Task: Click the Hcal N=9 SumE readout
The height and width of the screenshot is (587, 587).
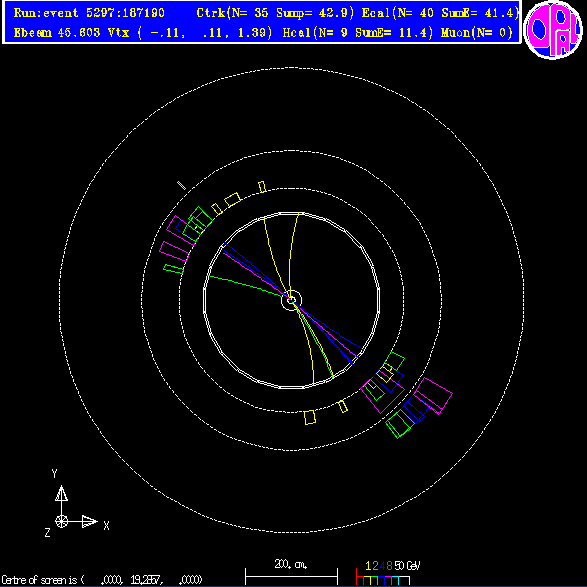Action: click(358, 33)
